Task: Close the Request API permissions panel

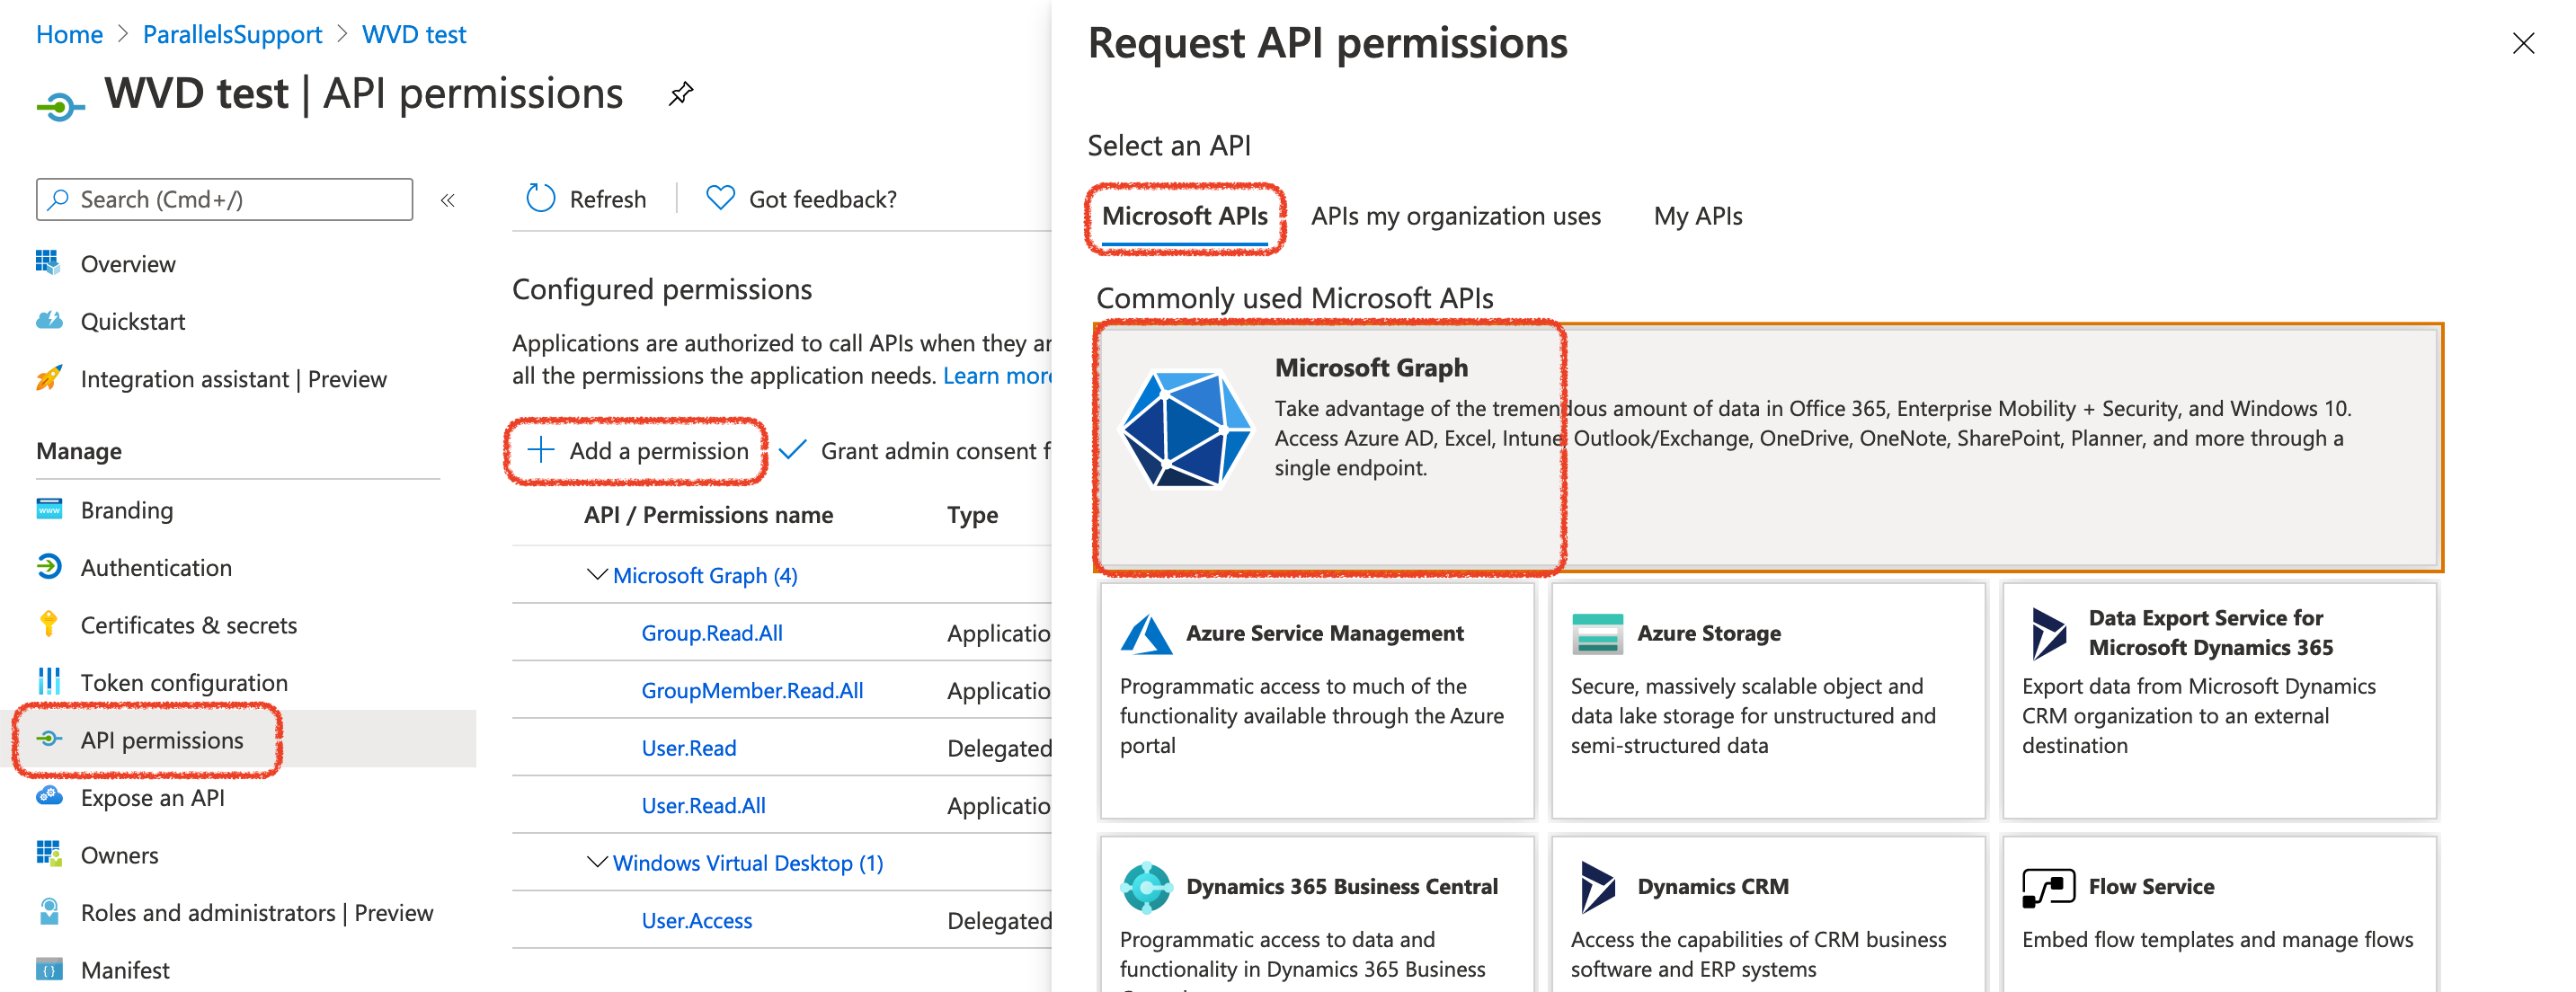Action: coord(2522,43)
